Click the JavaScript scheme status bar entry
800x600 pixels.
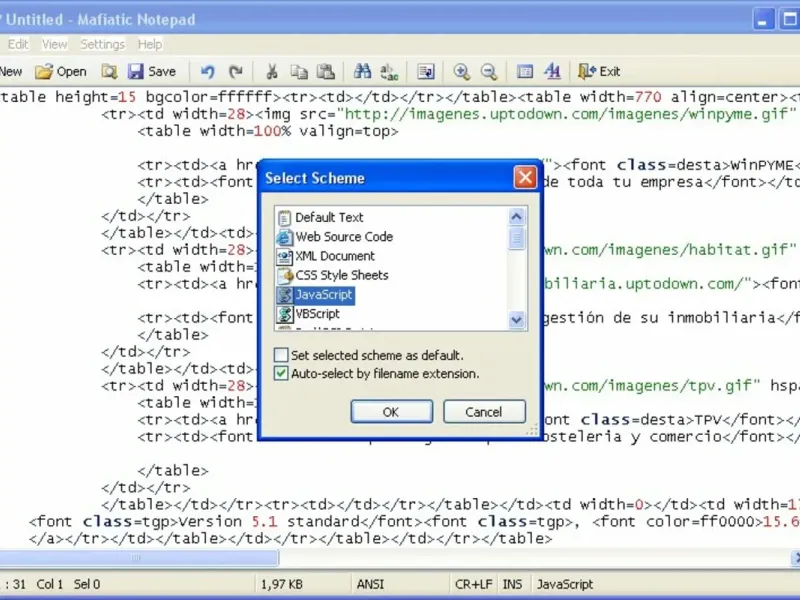pos(565,584)
